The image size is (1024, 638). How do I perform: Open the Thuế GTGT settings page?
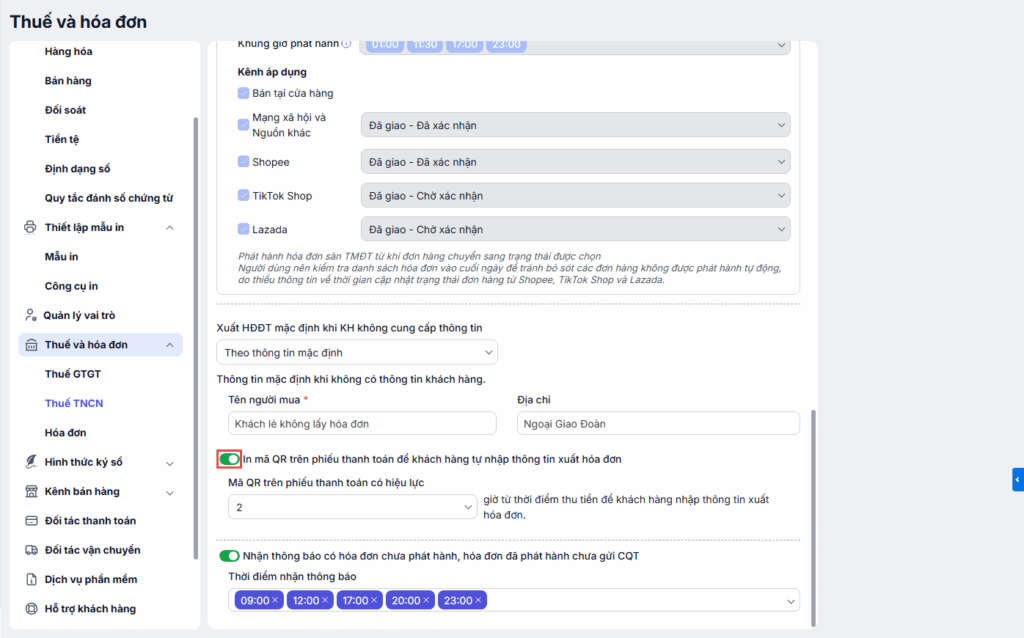(73, 374)
